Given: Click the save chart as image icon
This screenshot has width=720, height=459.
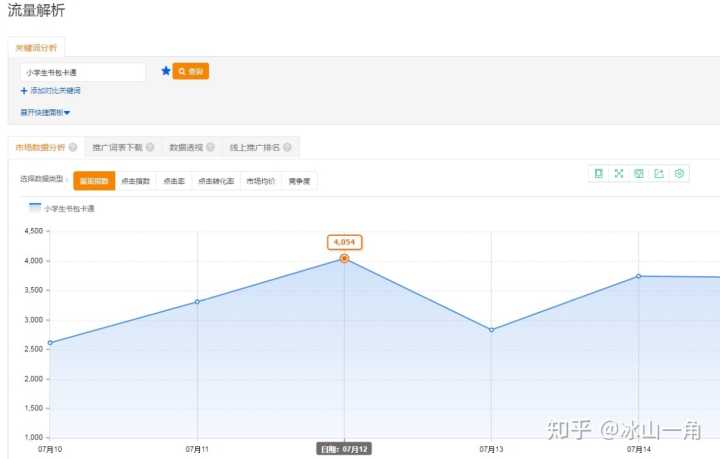Looking at the screenshot, I should [x=639, y=173].
